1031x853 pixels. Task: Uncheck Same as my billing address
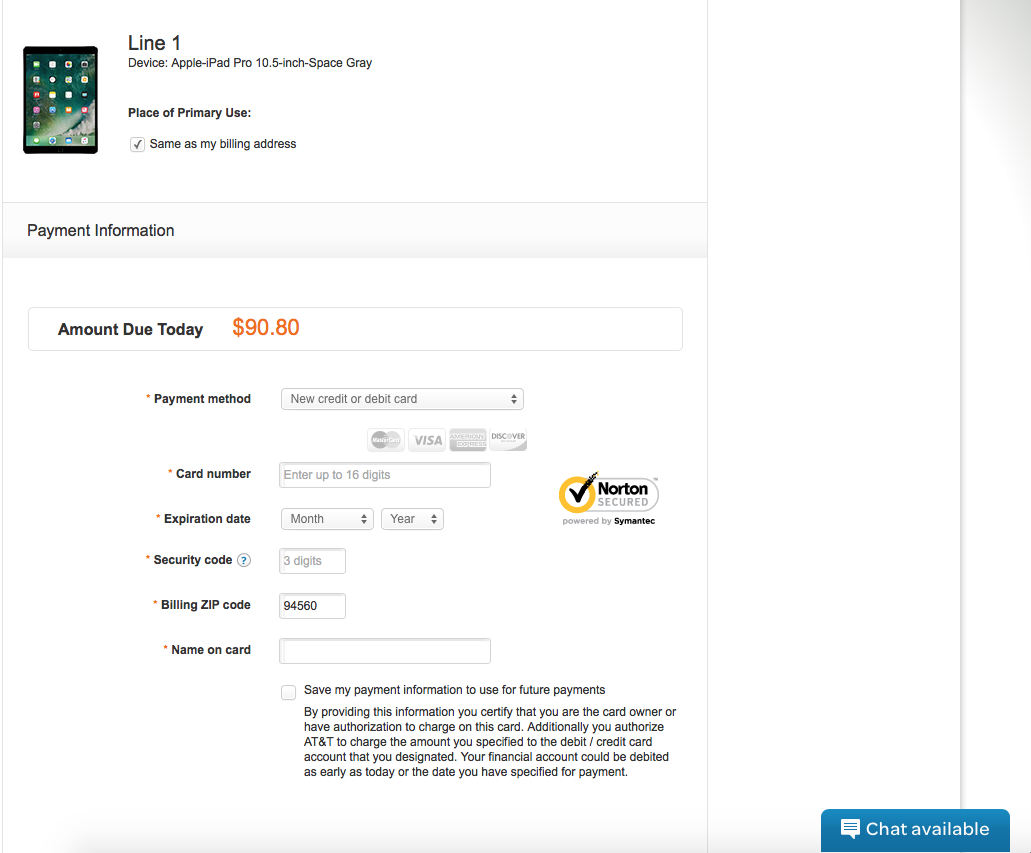point(137,145)
